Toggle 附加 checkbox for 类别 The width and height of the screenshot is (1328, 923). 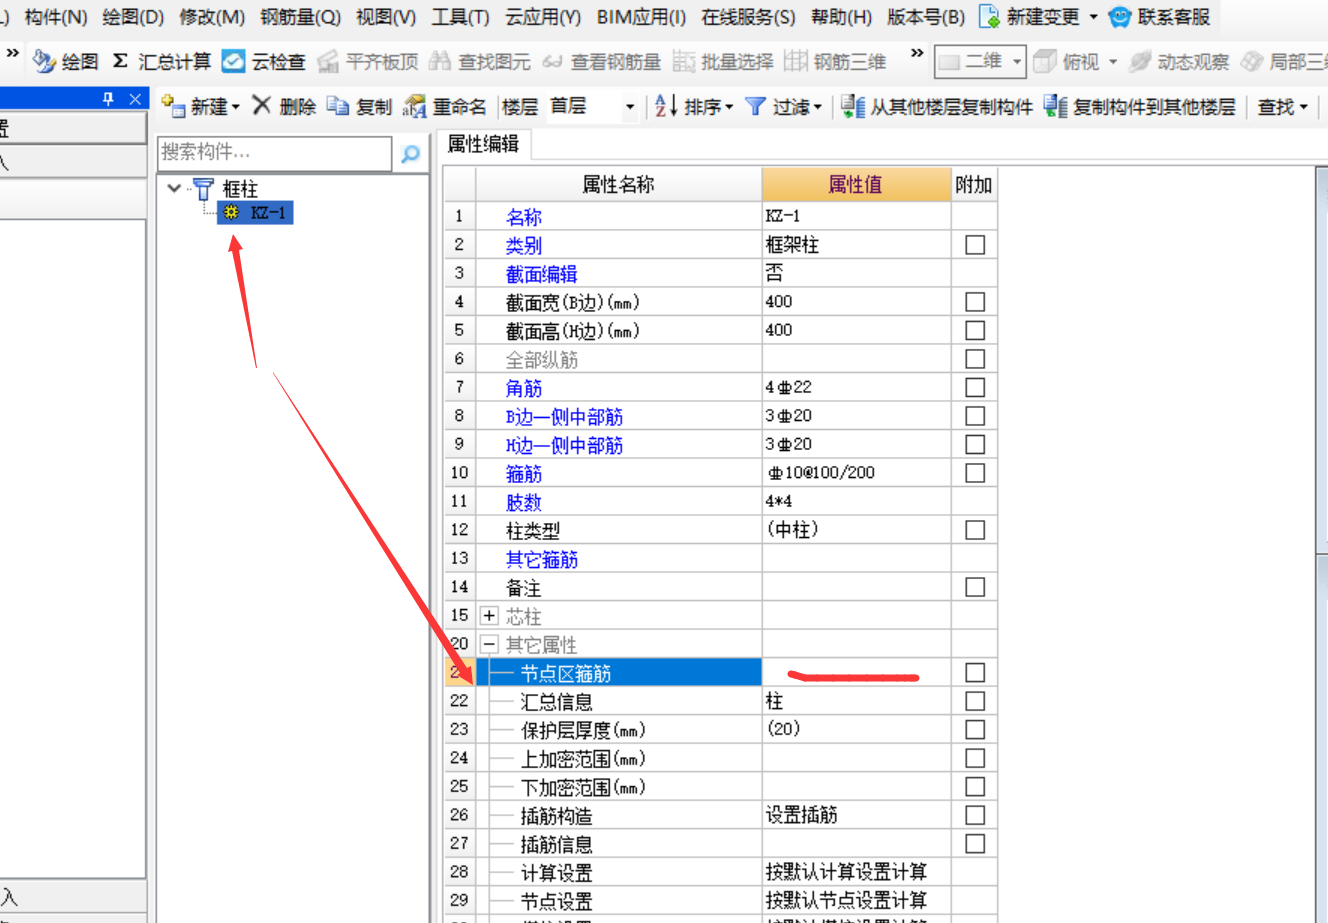(975, 245)
